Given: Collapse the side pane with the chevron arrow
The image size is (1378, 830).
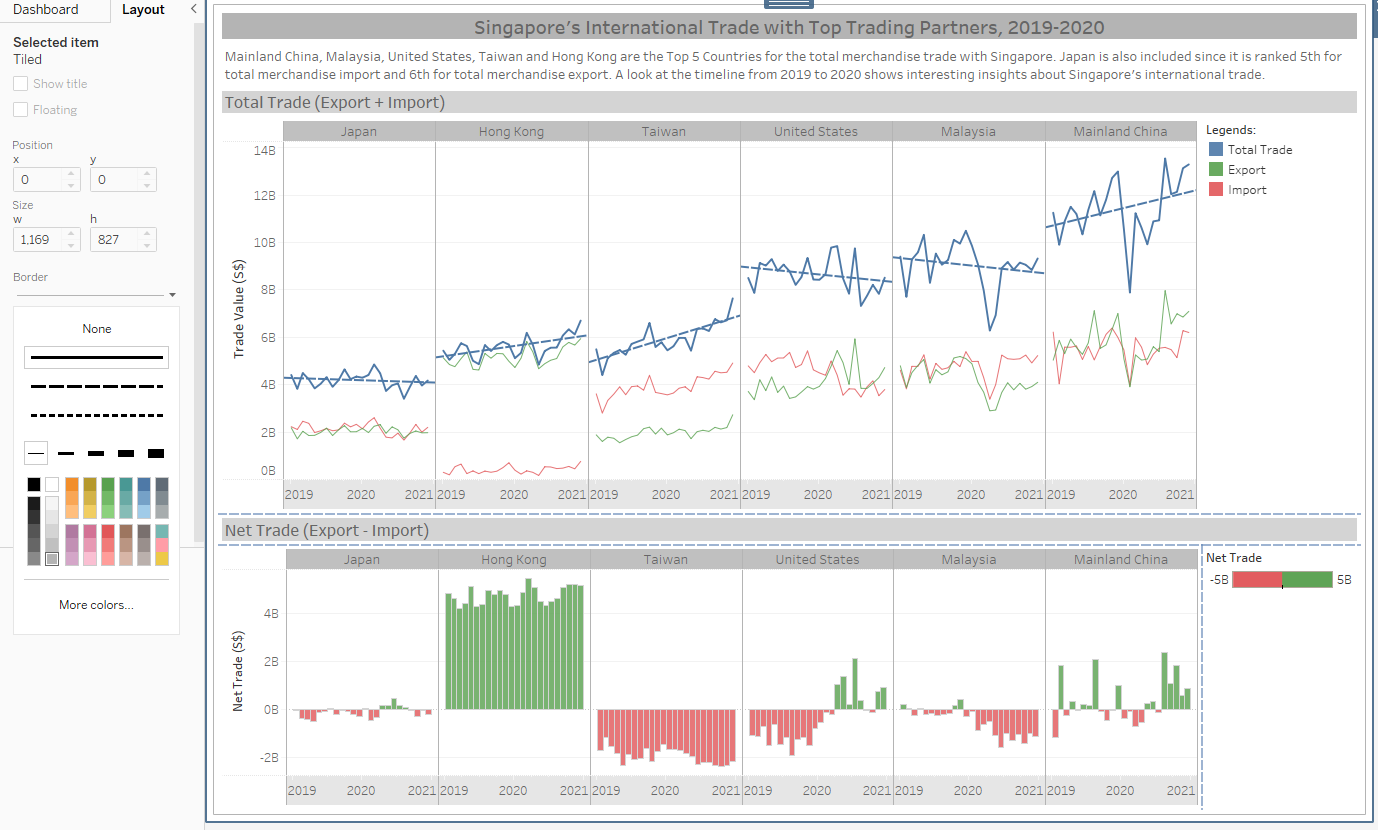Looking at the screenshot, I should 193,9.
